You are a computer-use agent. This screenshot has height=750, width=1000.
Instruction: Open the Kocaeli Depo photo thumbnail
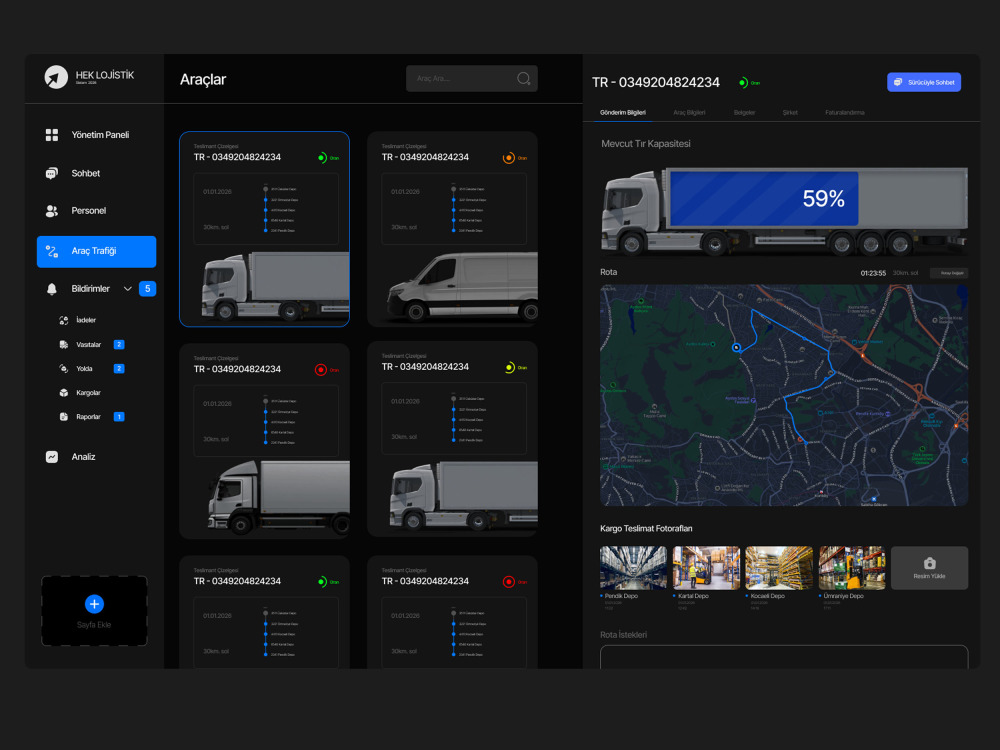(x=779, y=568)
